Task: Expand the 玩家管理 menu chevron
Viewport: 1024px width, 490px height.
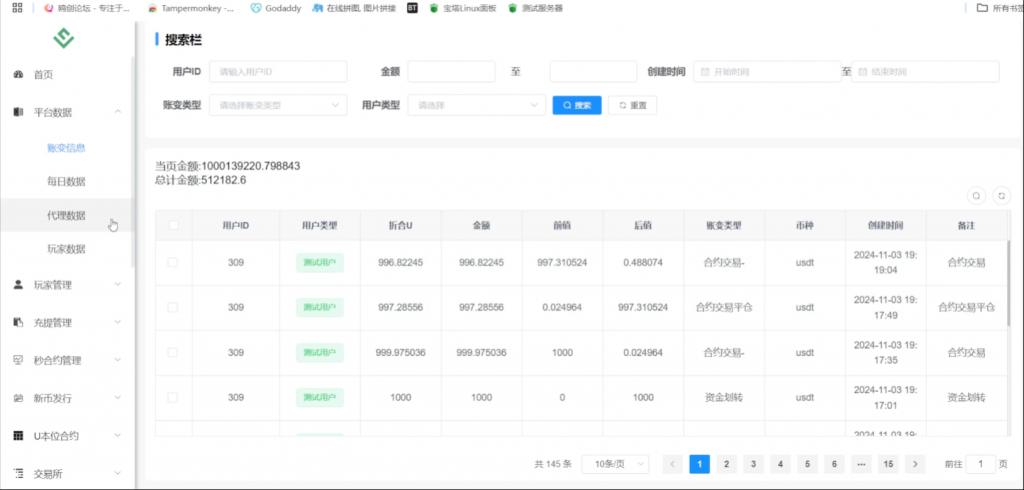Action: tap(118, 285)
